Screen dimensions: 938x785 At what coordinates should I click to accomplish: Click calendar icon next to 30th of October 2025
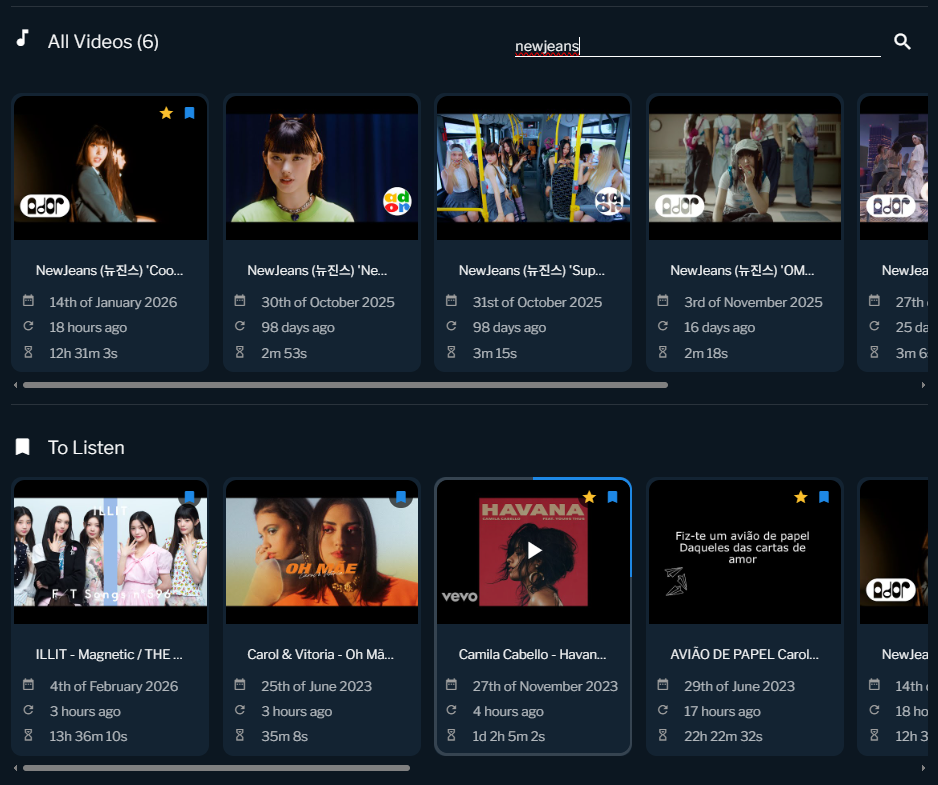coord(240,300)
